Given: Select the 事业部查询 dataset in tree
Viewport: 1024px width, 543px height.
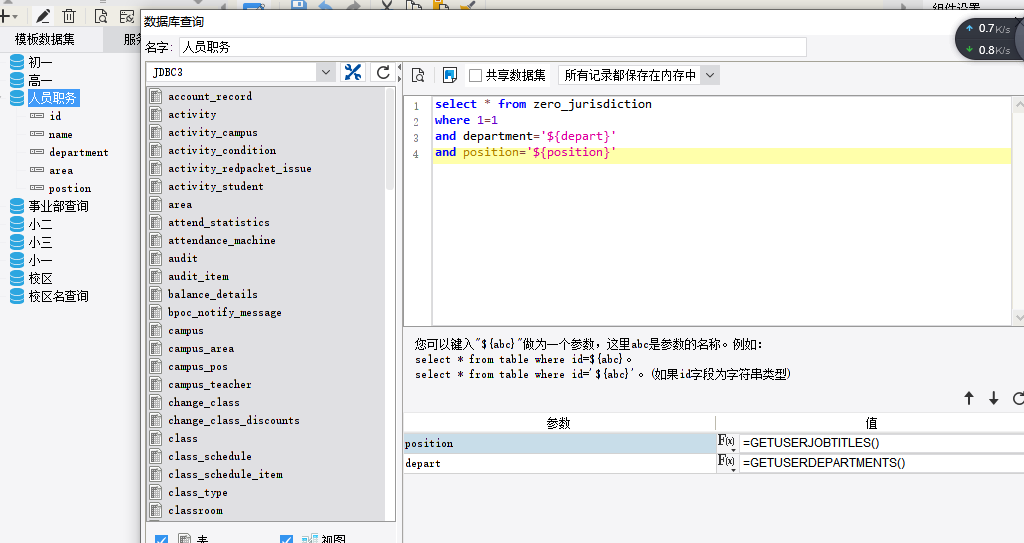Looking at the screenshot, I should [58, 206].
